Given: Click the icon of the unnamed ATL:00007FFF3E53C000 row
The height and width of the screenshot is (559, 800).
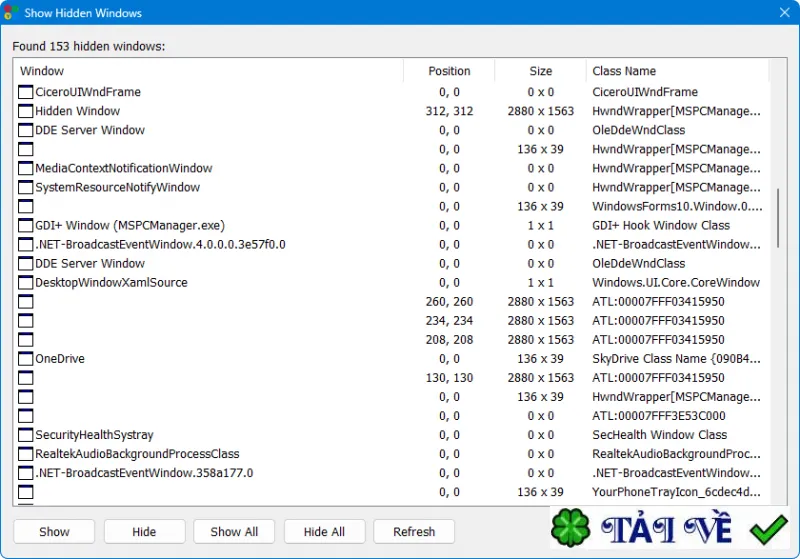Looking at the screenshot, I should pos(26,416).
